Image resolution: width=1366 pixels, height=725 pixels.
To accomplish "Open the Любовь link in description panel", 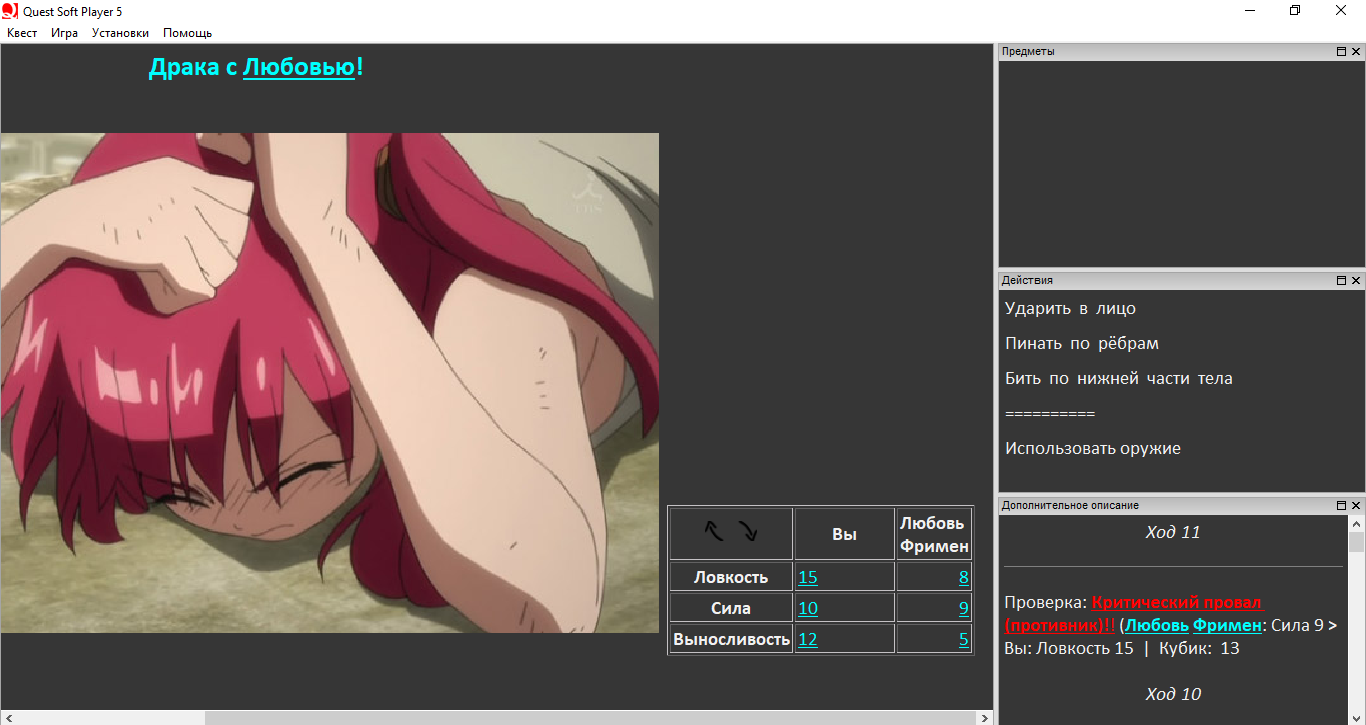I will click(1157, 625).
